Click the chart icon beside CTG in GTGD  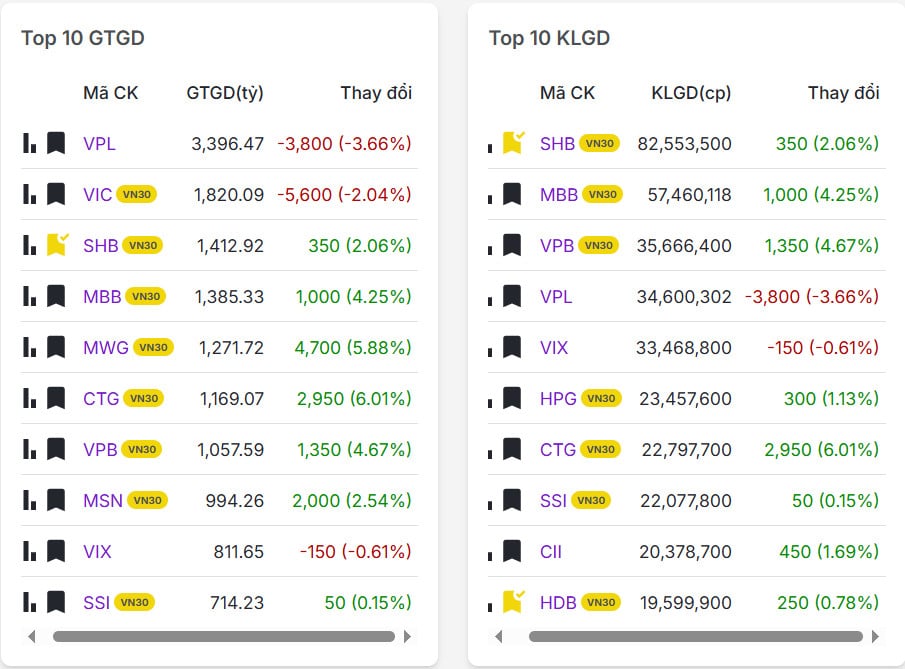[28, 398]
